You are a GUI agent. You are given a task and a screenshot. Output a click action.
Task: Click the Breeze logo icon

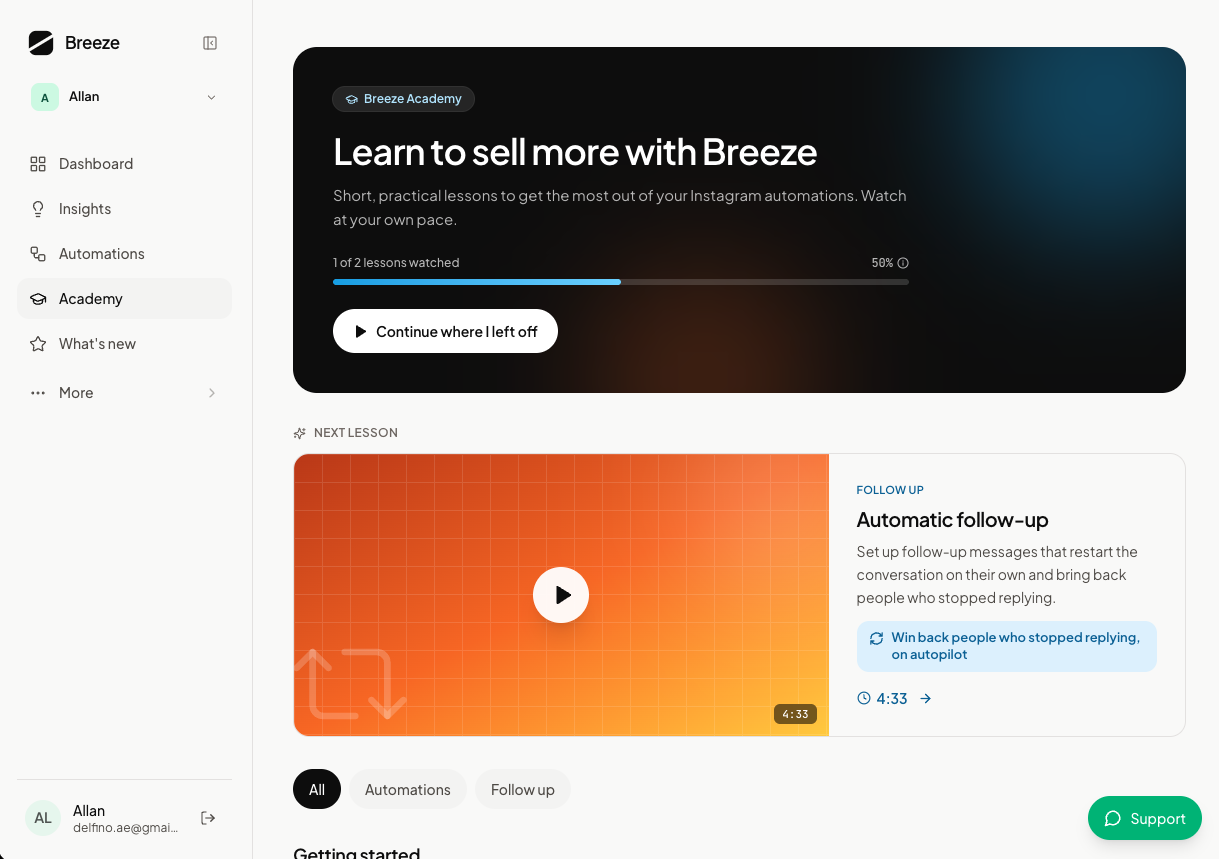pyautogui.click(x=41, y=43)
